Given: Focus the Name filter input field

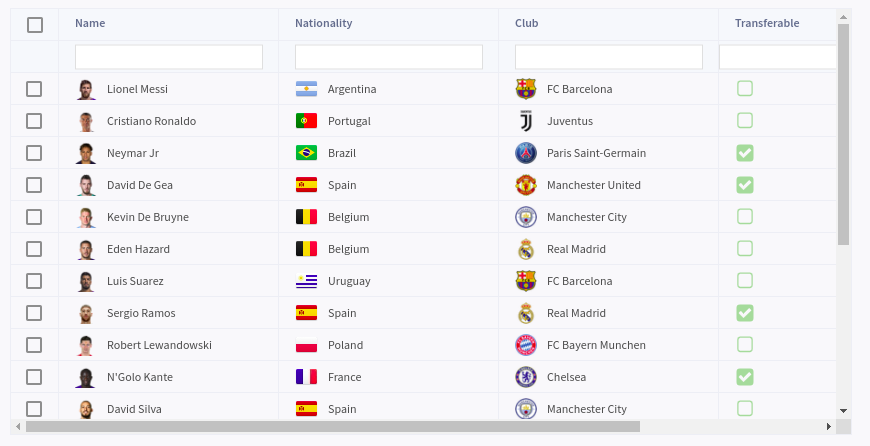Looking at the screenshot, I should (168, 57).
